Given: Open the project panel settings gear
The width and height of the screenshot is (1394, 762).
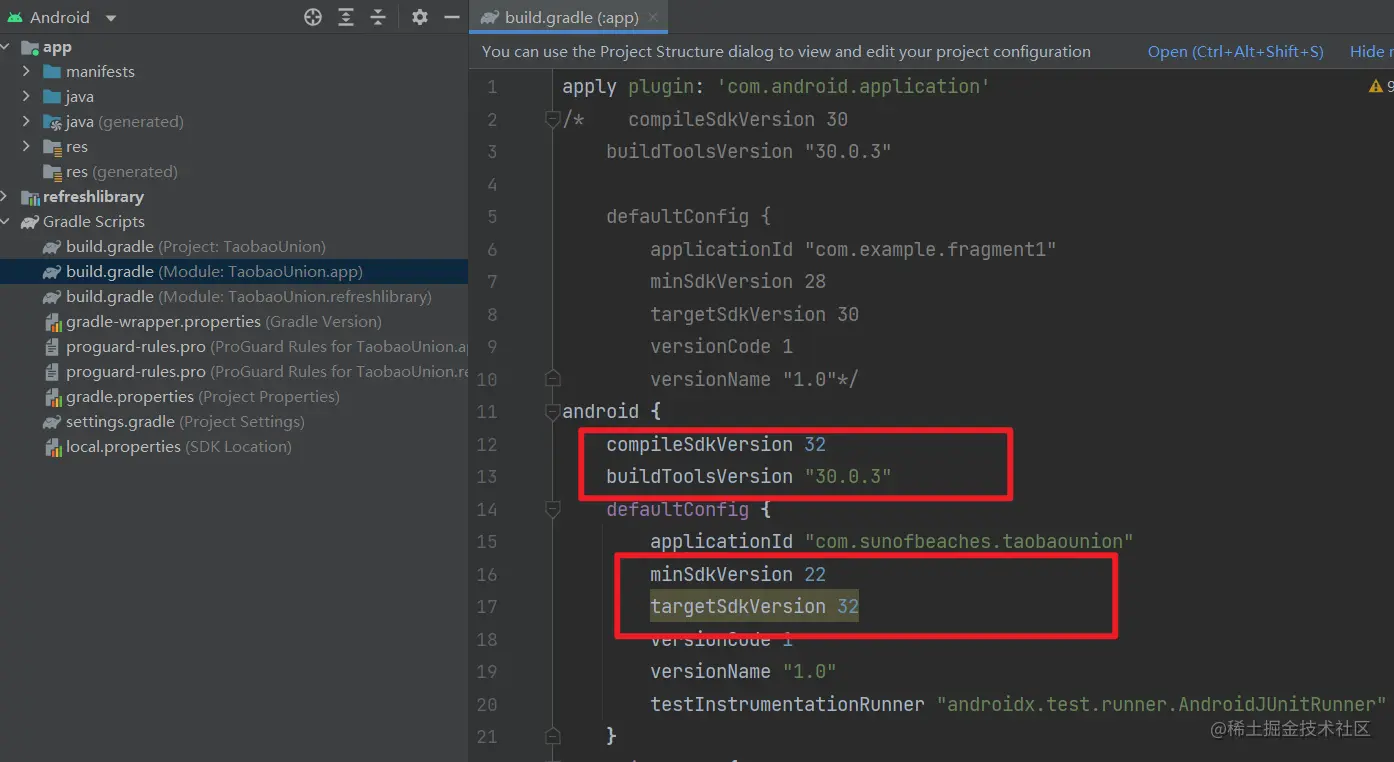Looking at the screenshot, I should click(x=420, y=17).
